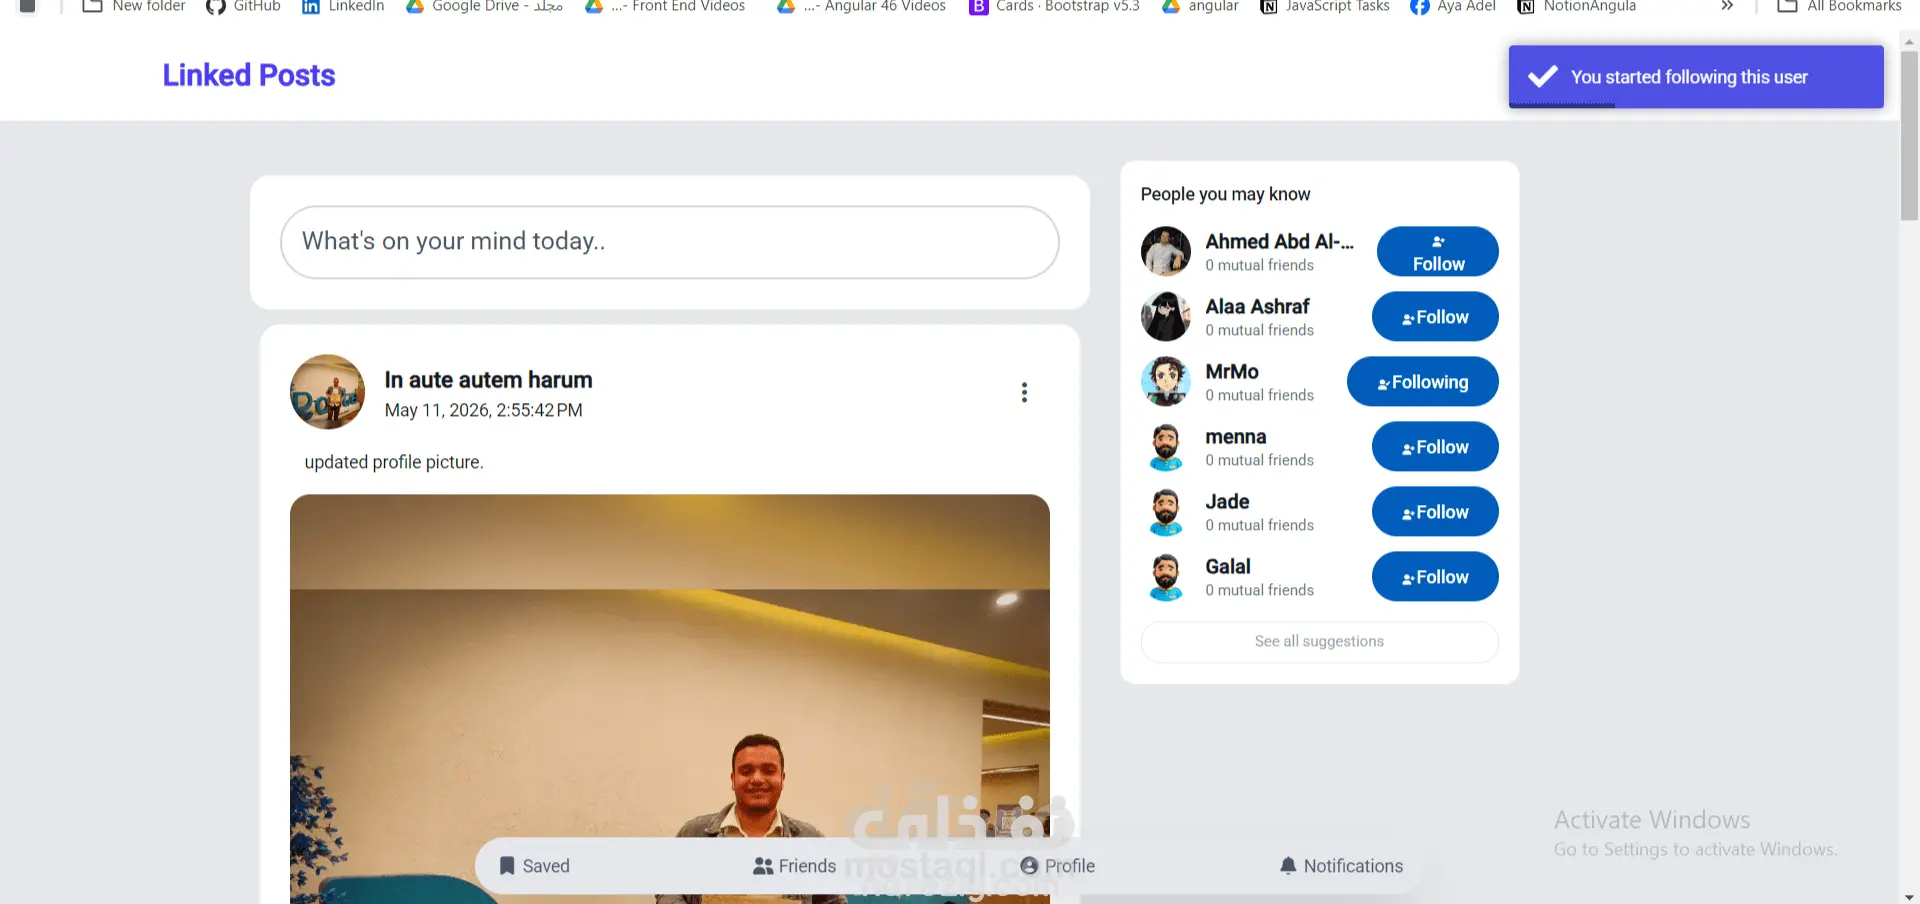Go to the Linked Posts home logo

[x=249, y=75]
